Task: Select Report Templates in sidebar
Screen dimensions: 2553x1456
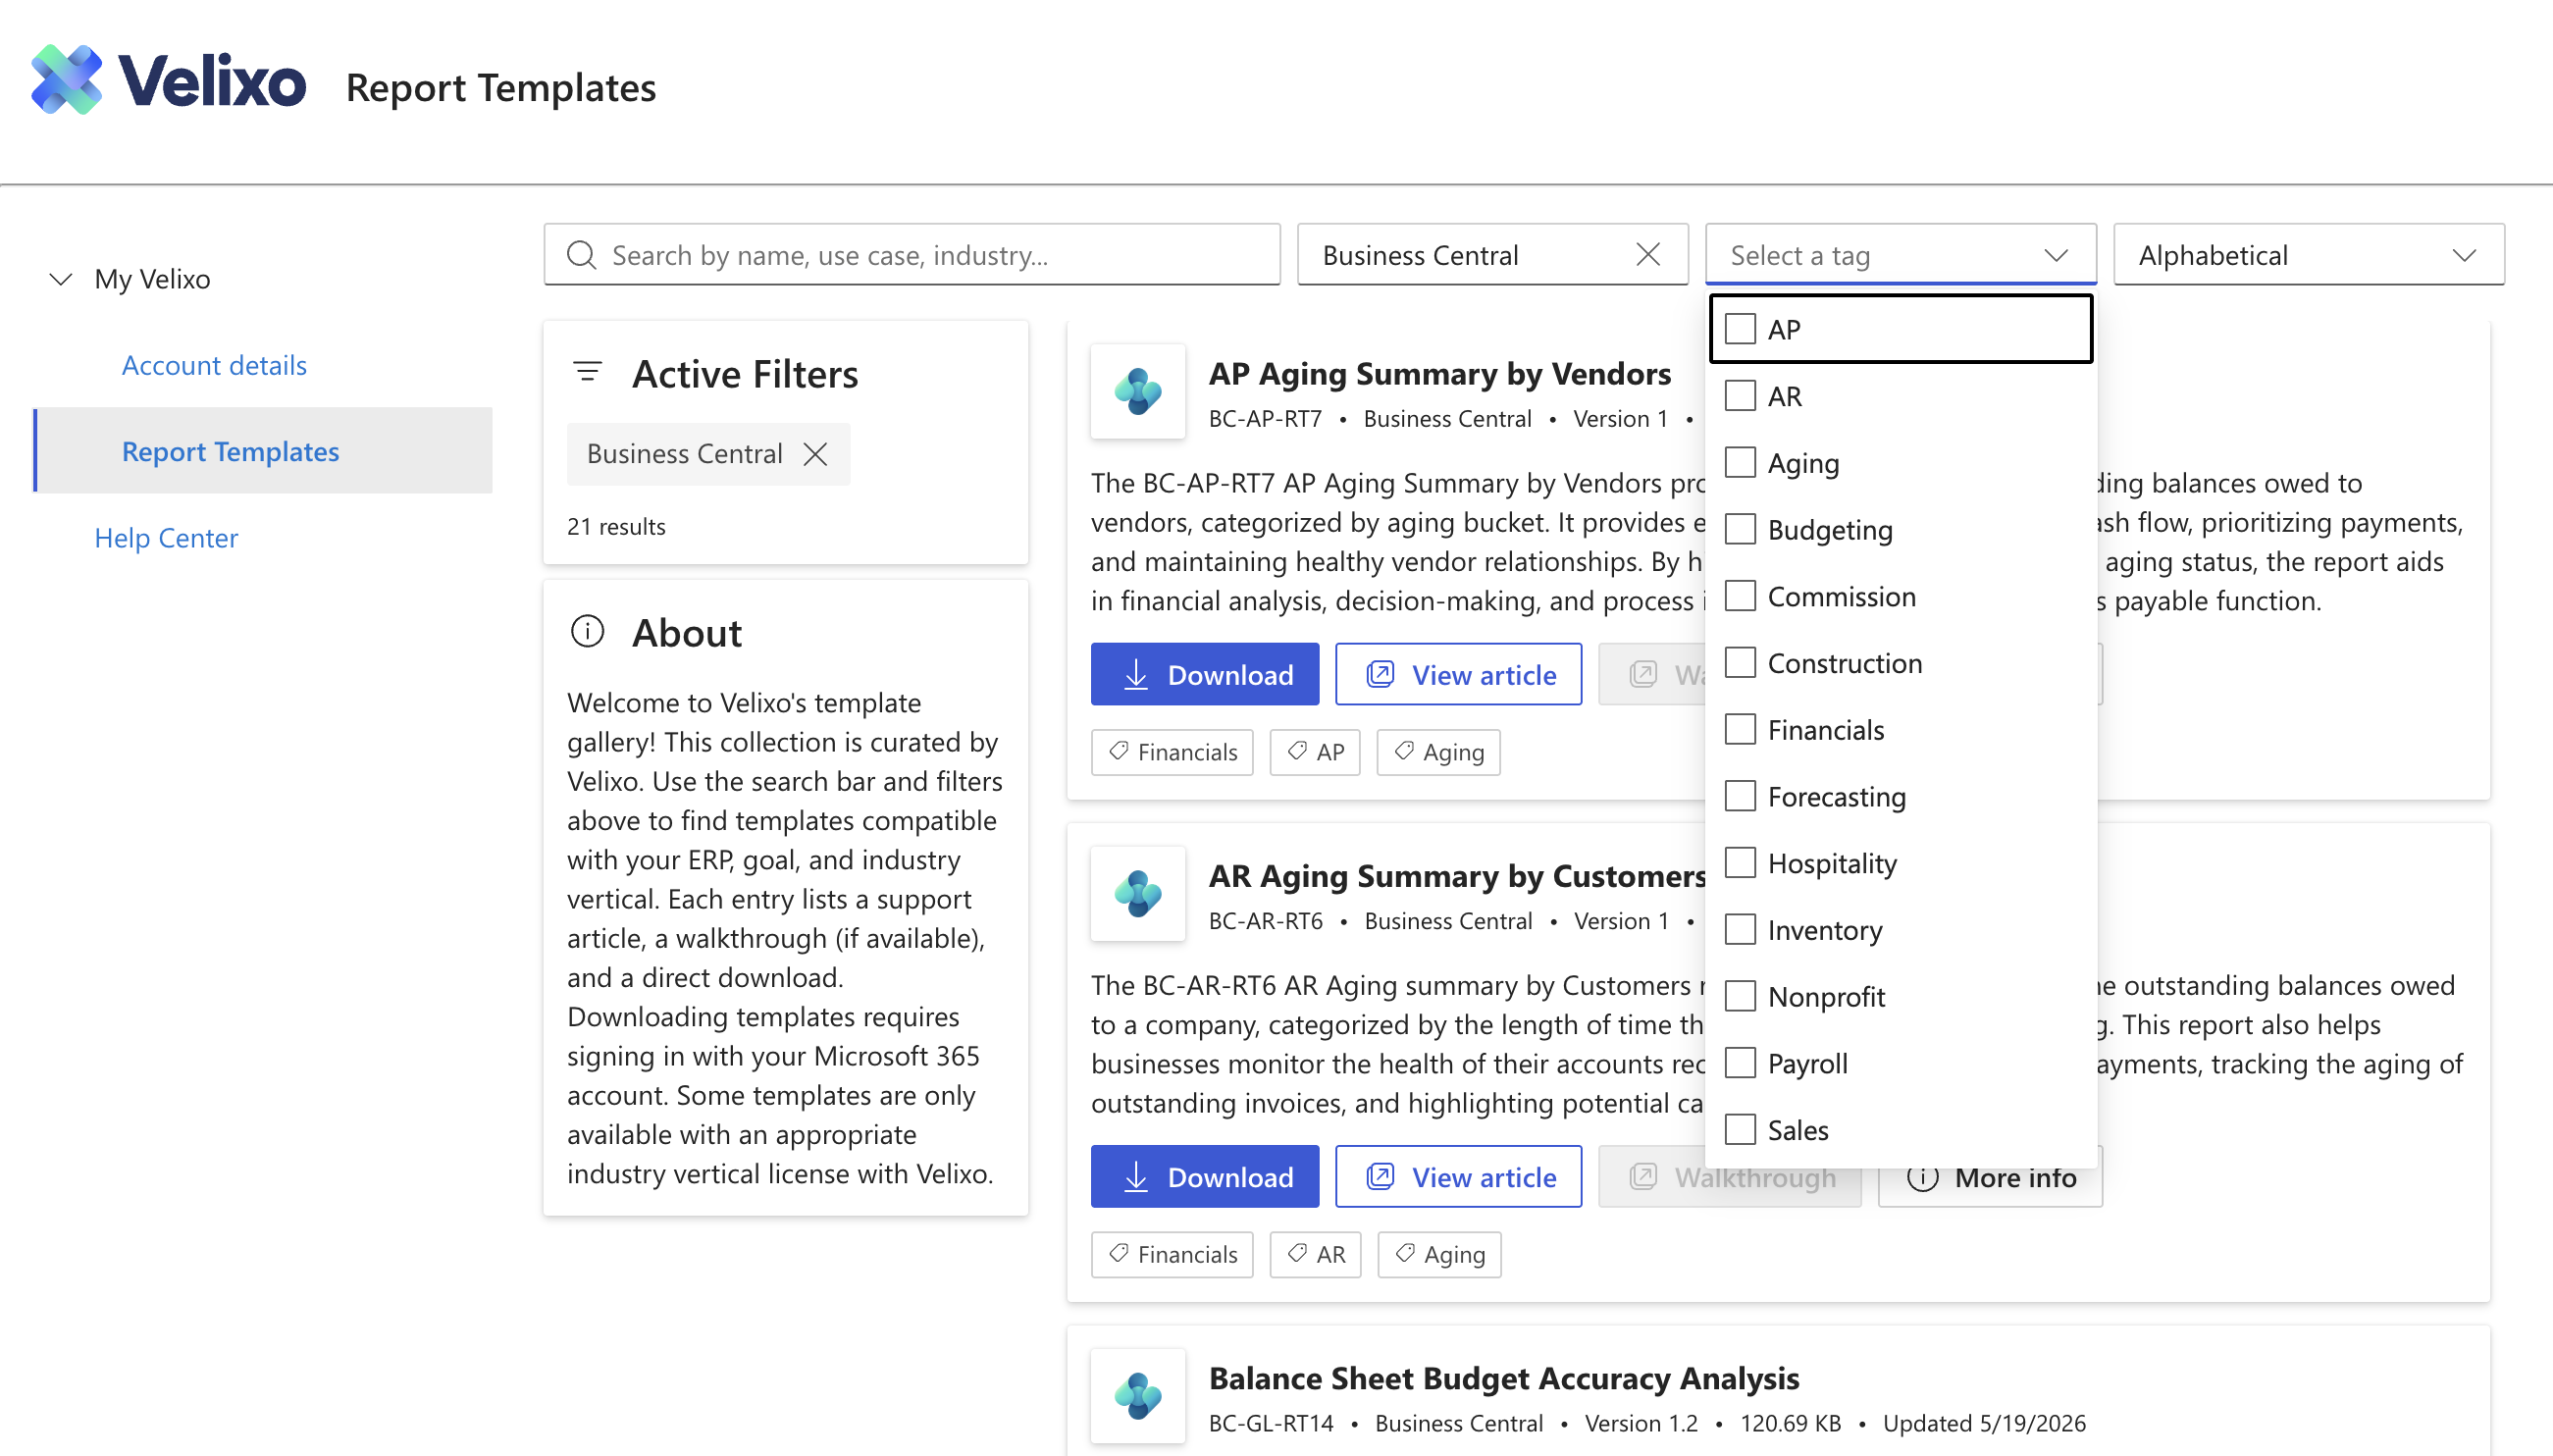Action: point(263,451)
